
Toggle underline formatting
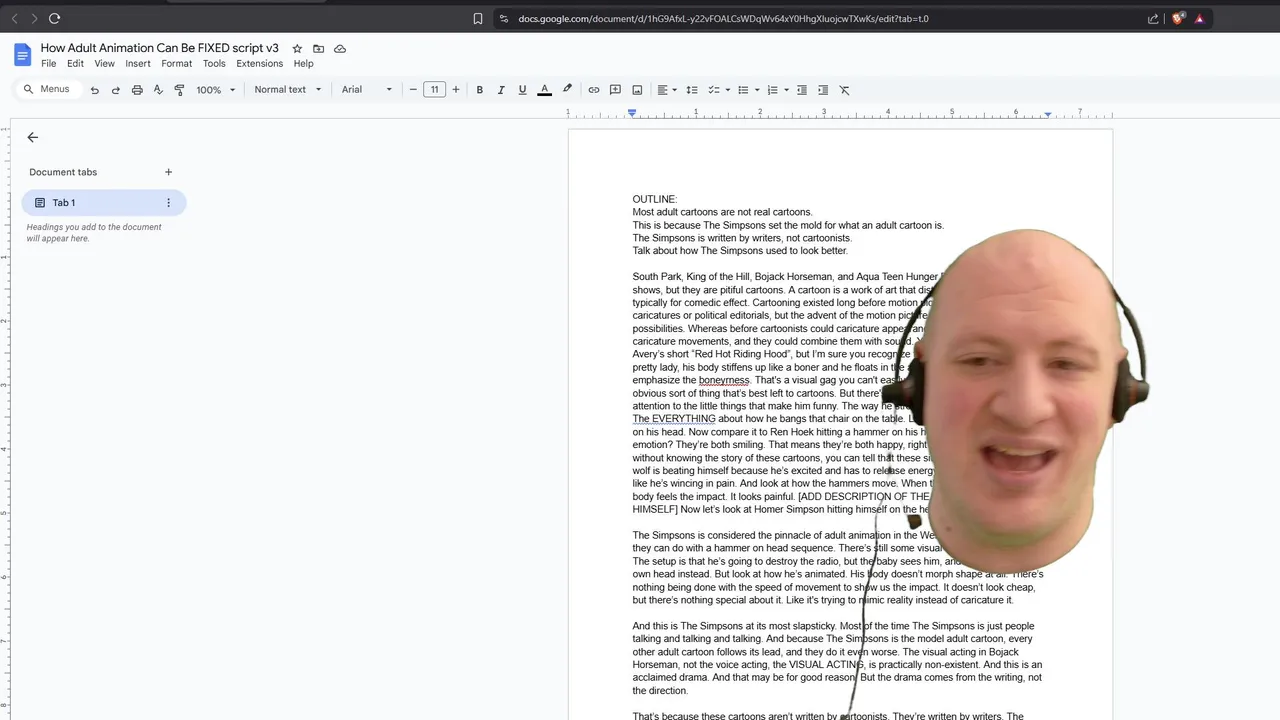click(522, 90)
